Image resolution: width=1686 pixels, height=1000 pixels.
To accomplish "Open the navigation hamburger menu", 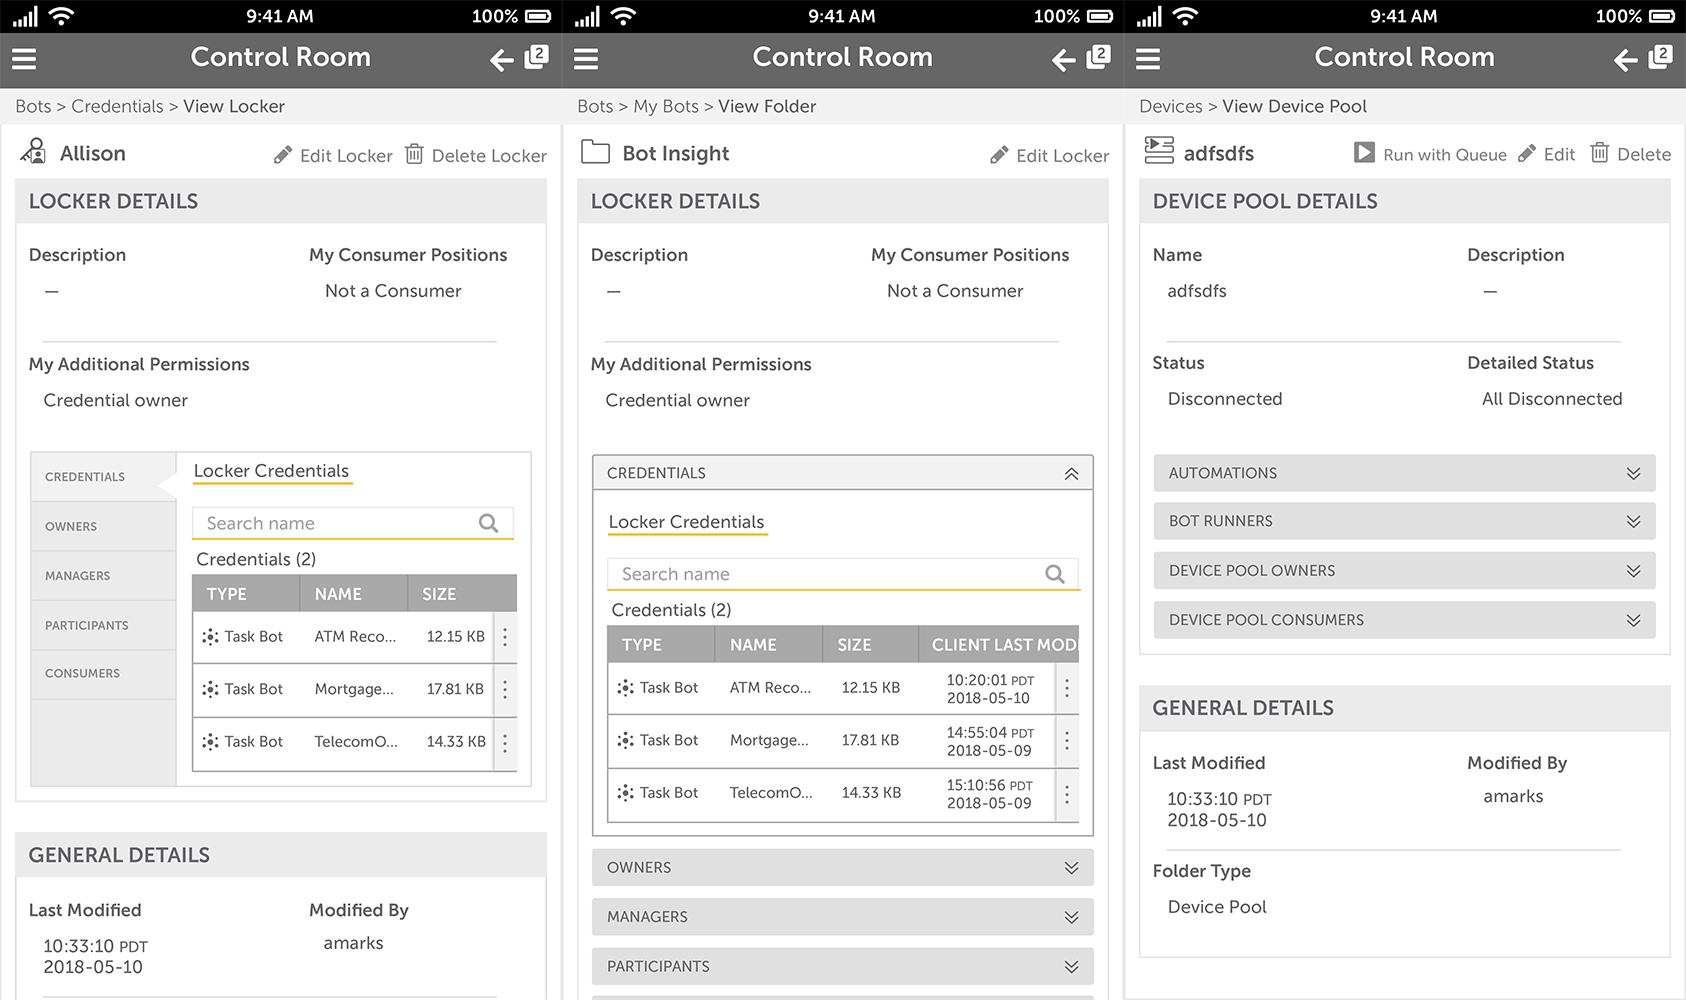I will [x=23, y=58].
